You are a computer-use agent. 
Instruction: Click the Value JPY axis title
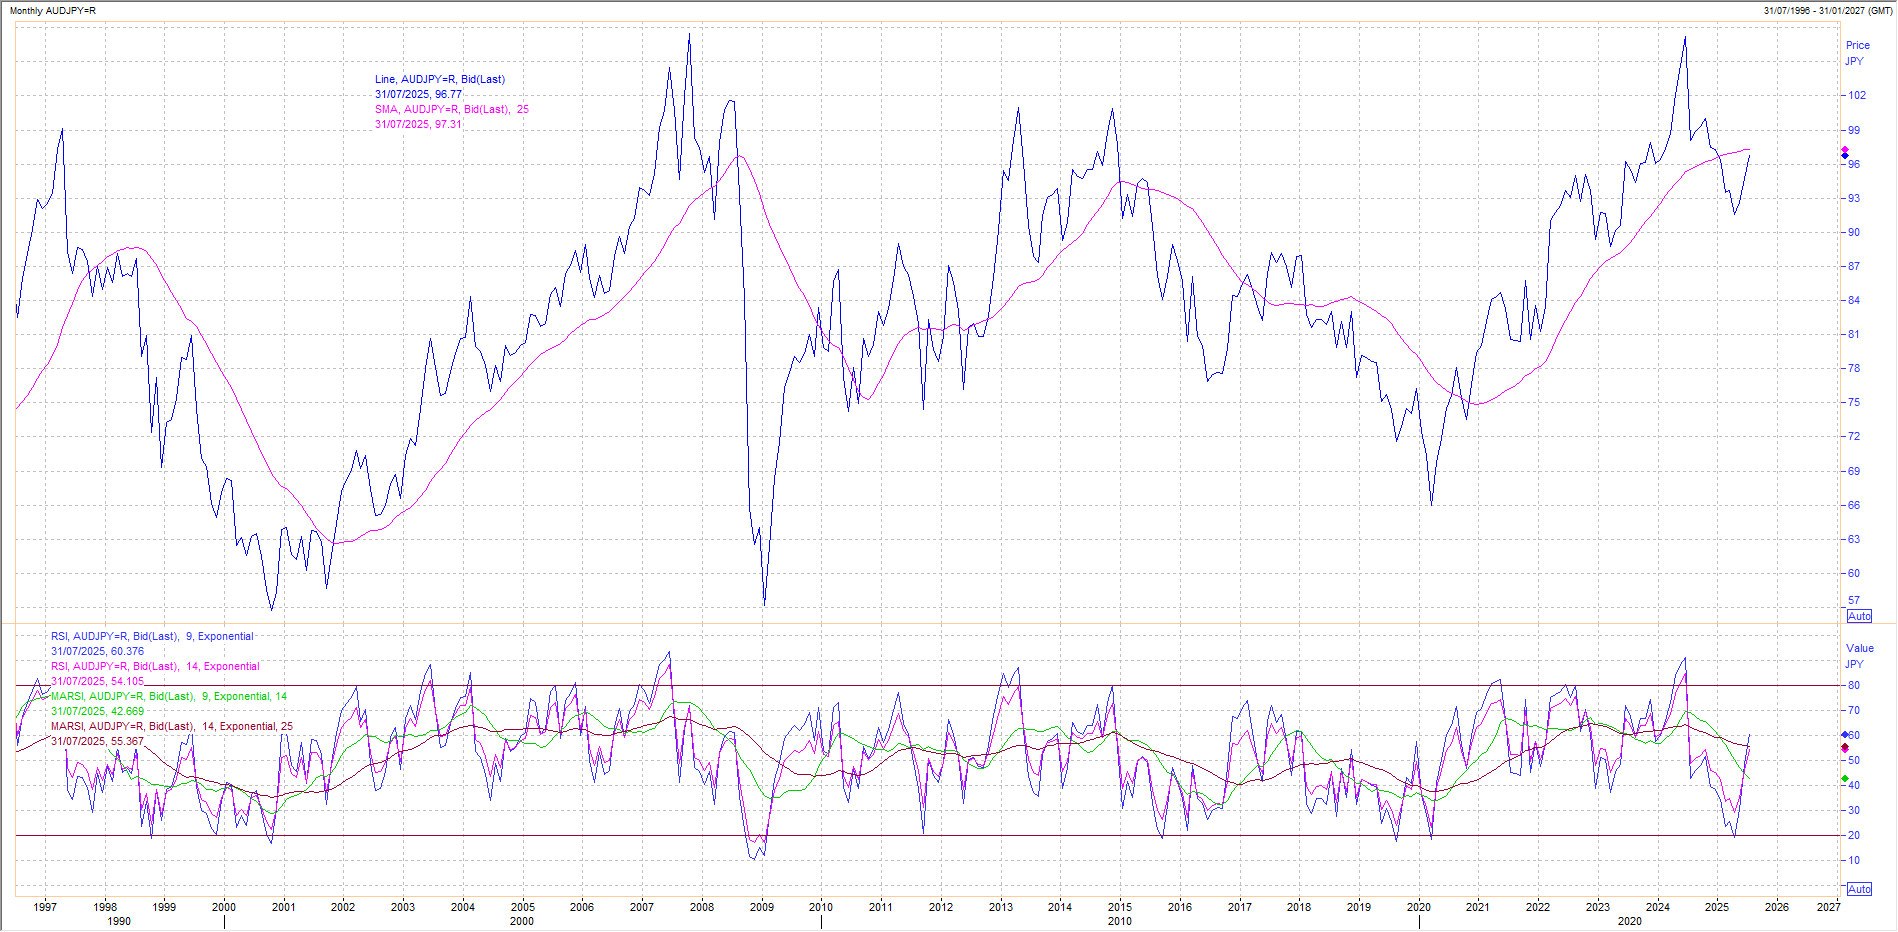[x=1859, y=656]
